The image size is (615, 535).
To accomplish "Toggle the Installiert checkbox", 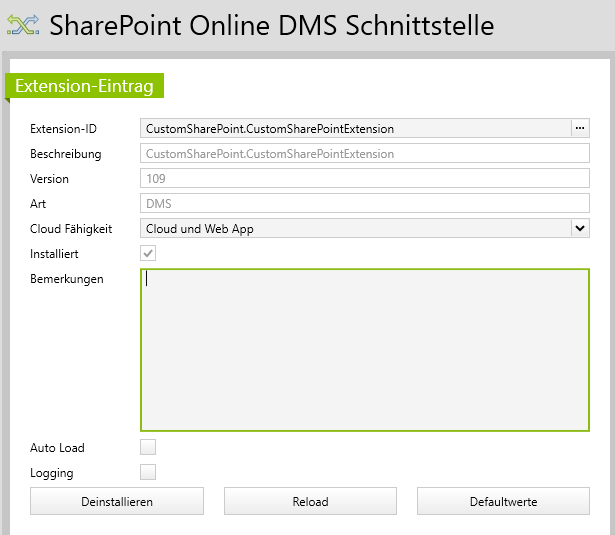I will click(x=148, y=255).
